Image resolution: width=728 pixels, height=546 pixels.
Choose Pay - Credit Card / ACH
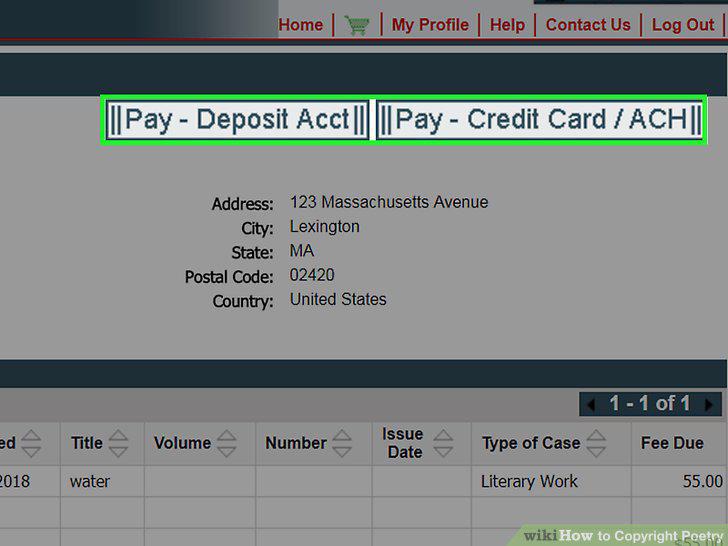point(539,120)
